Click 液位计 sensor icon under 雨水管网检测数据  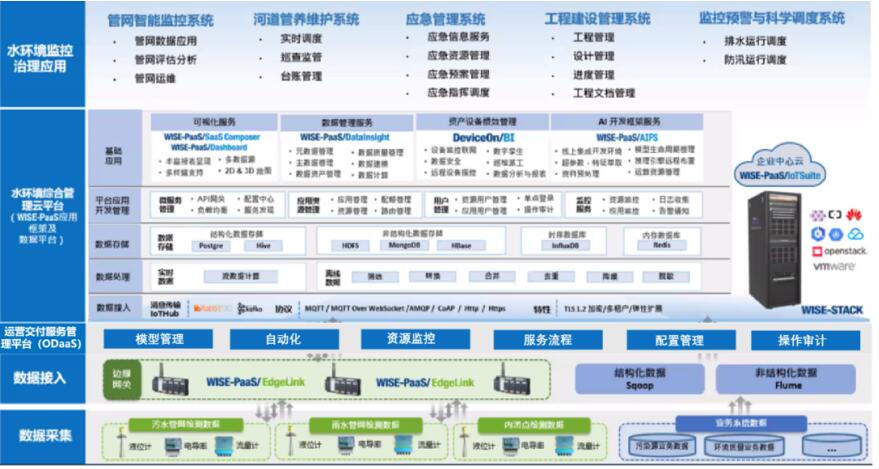[290, 443]
